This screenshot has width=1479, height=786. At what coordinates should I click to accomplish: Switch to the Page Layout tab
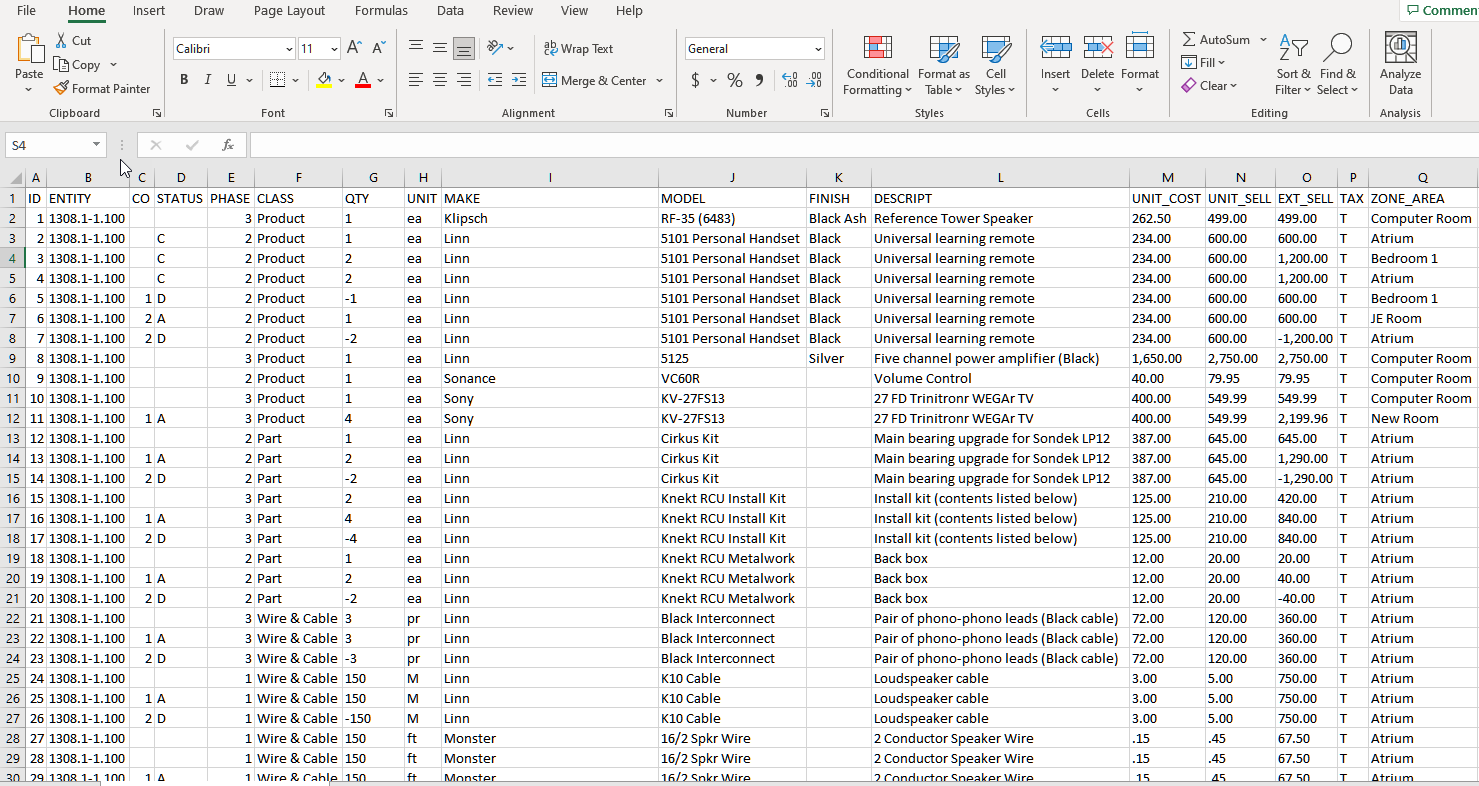(x=290, y=10)
